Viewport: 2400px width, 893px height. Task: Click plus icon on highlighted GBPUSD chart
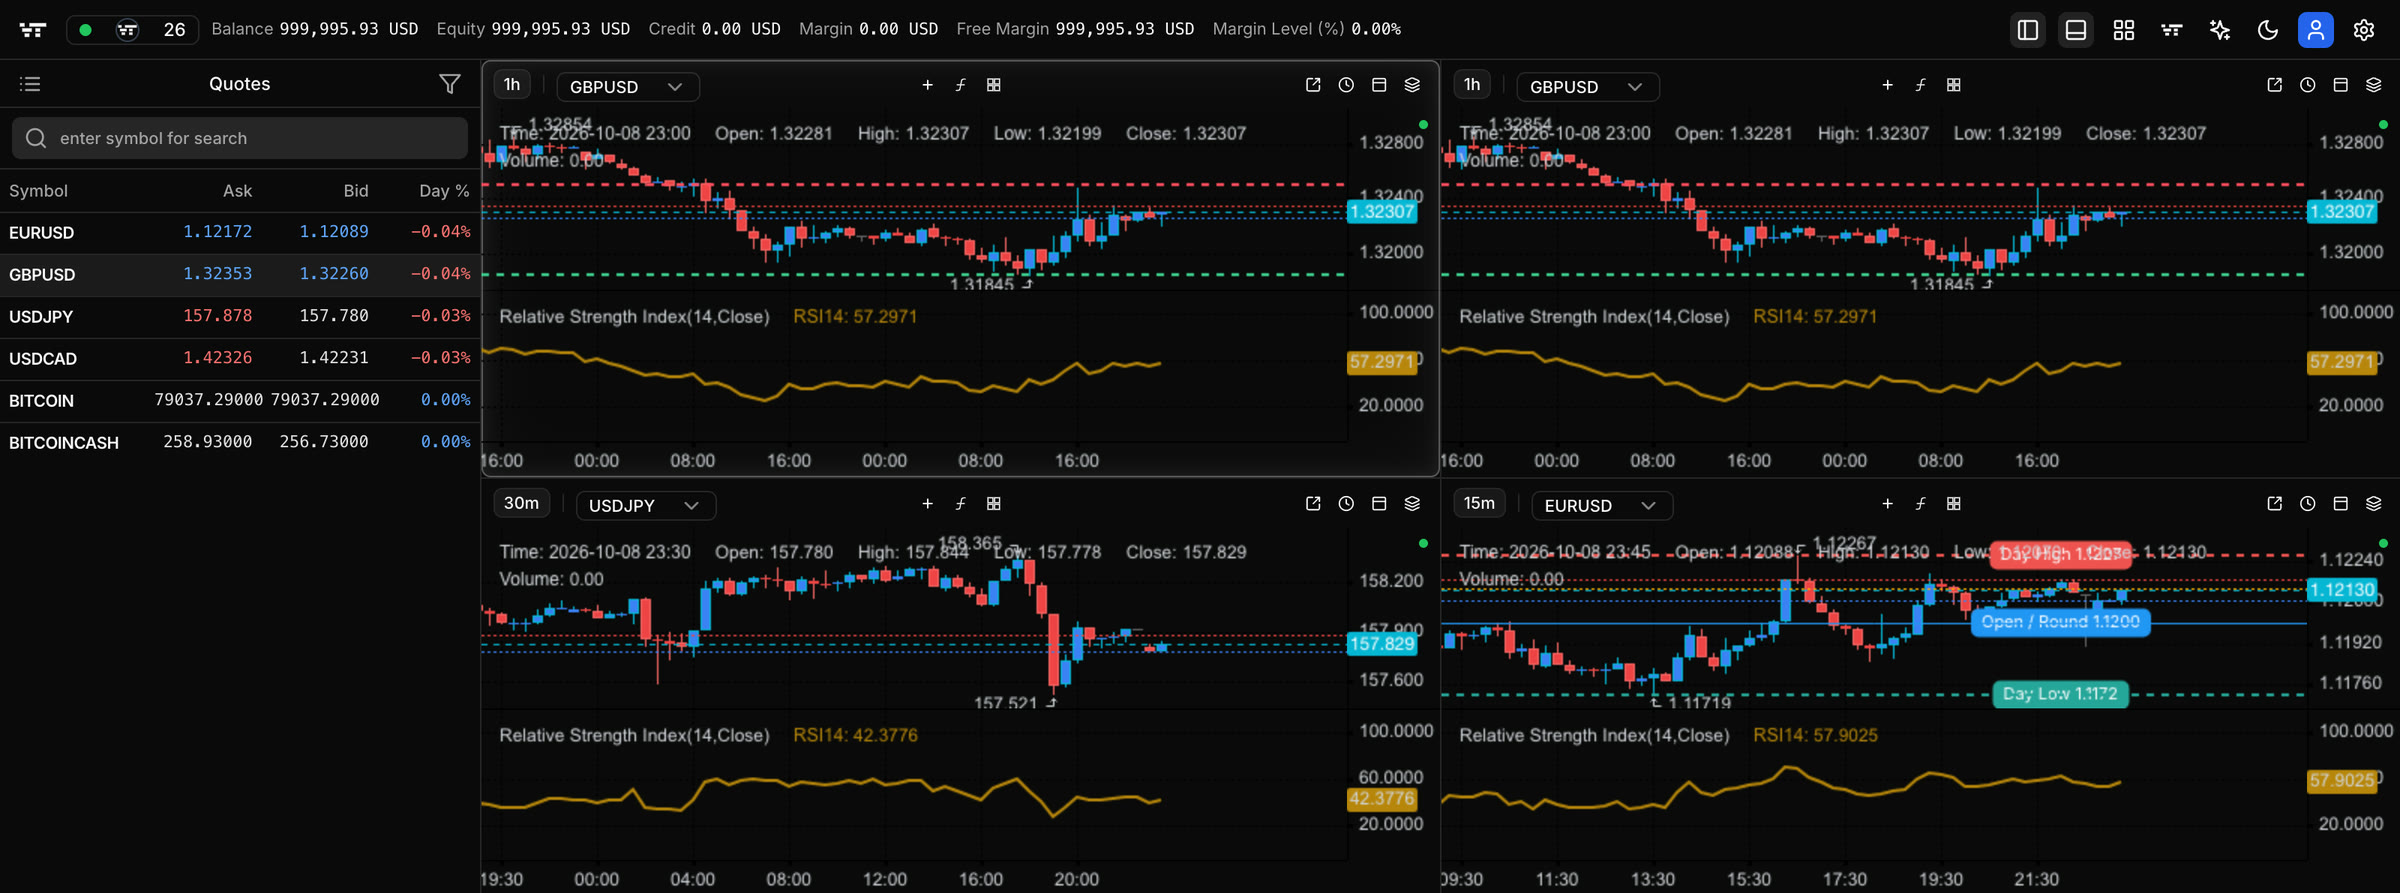[927, 86]
